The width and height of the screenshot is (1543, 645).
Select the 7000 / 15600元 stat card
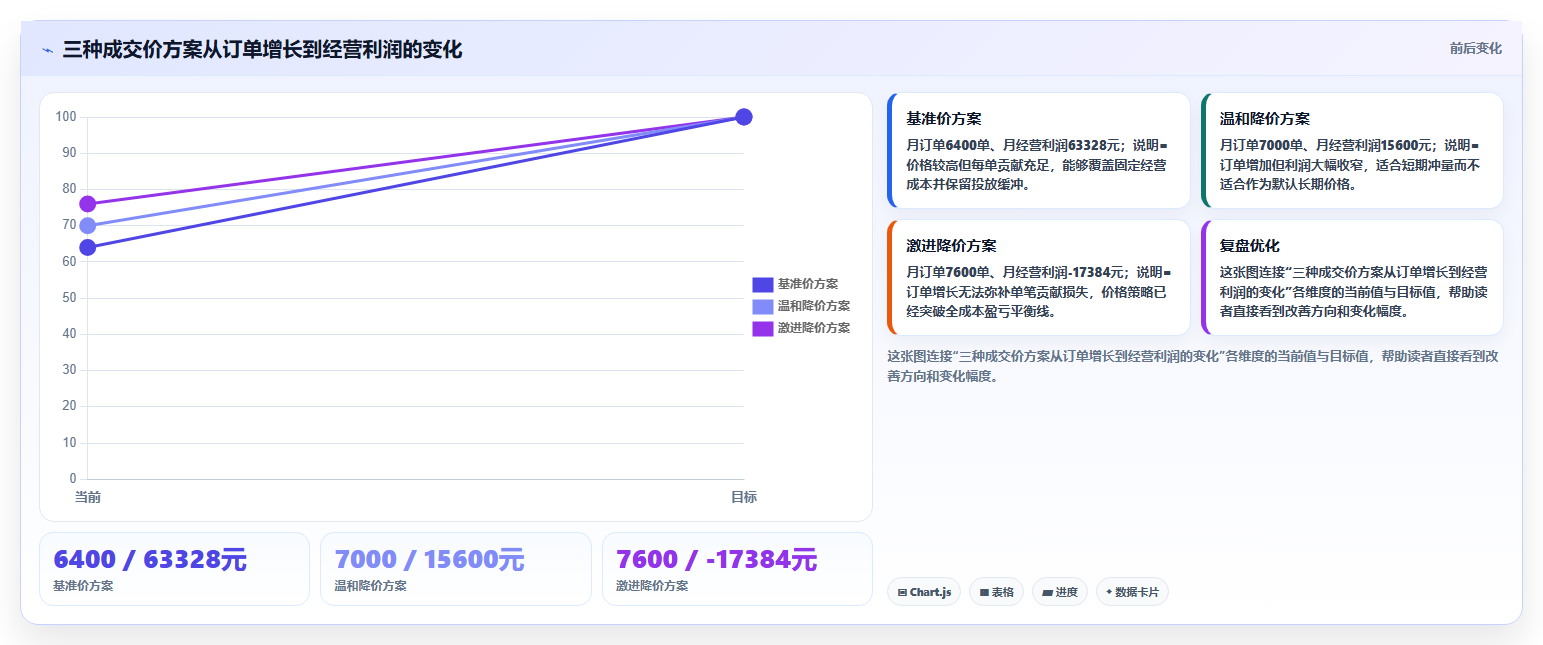pos(455,569)
